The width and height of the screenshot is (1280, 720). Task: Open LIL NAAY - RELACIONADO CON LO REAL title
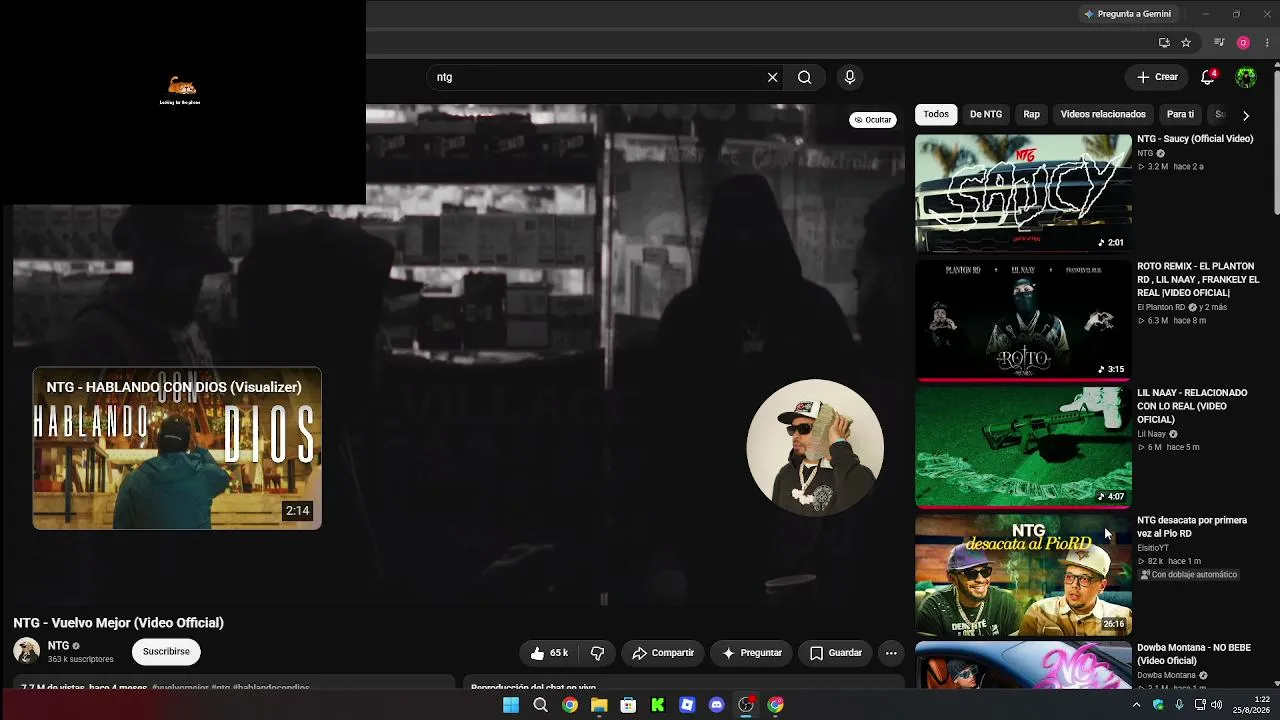(1192, 407)
